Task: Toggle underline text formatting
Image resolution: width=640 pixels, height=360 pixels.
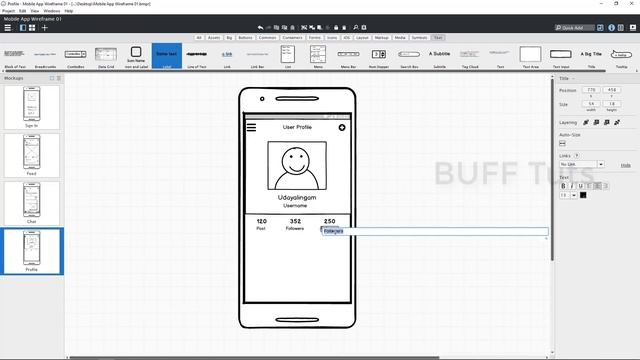Action: [580, 186]
